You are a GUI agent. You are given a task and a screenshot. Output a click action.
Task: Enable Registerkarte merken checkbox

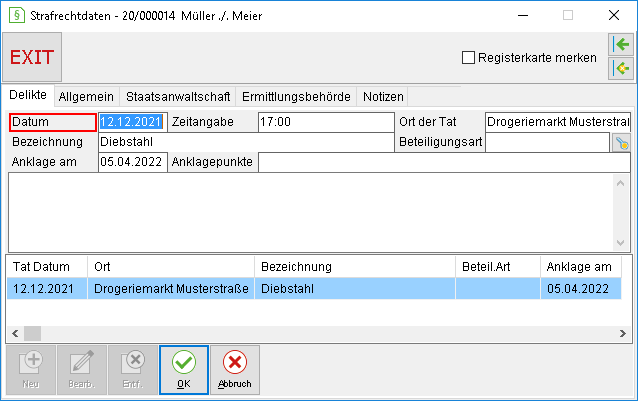tap(468, 58)
